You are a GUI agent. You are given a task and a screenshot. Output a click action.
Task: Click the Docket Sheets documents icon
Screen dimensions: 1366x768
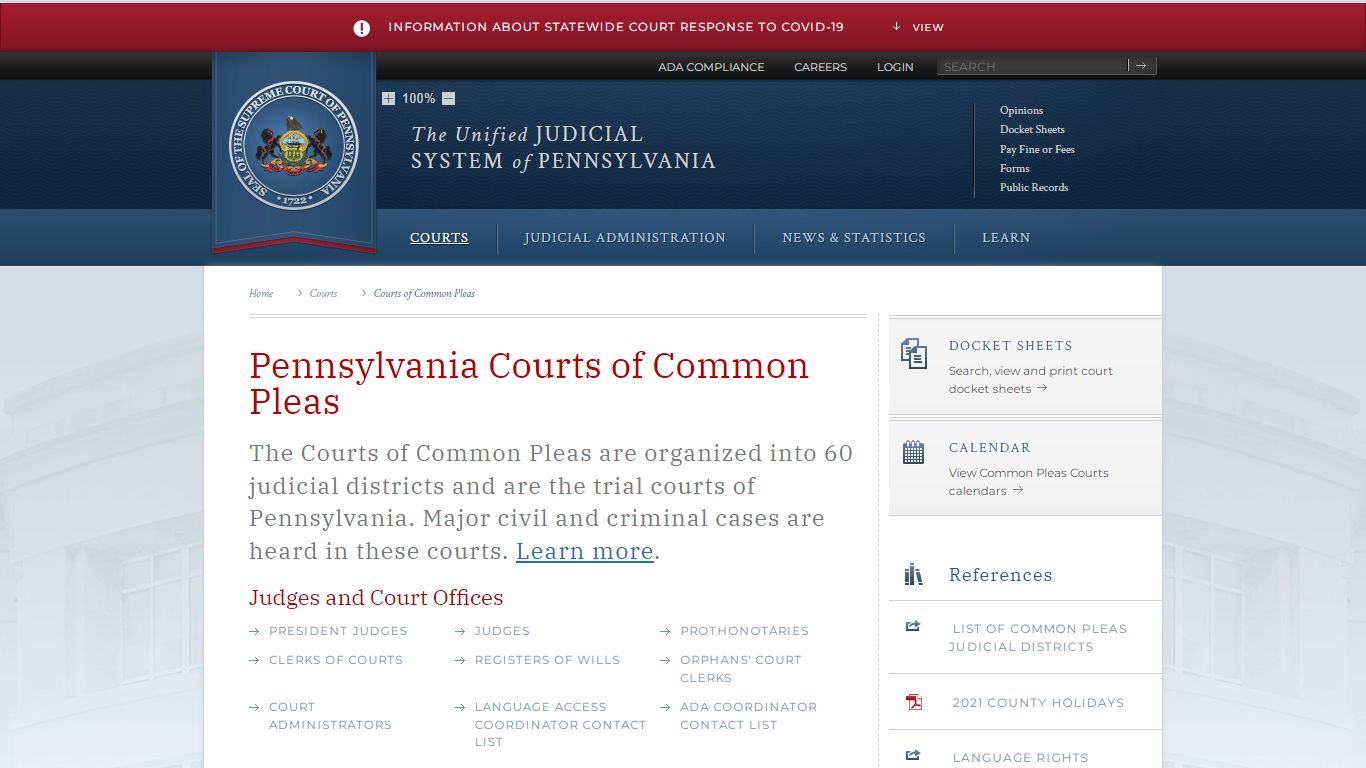point(914,353)
